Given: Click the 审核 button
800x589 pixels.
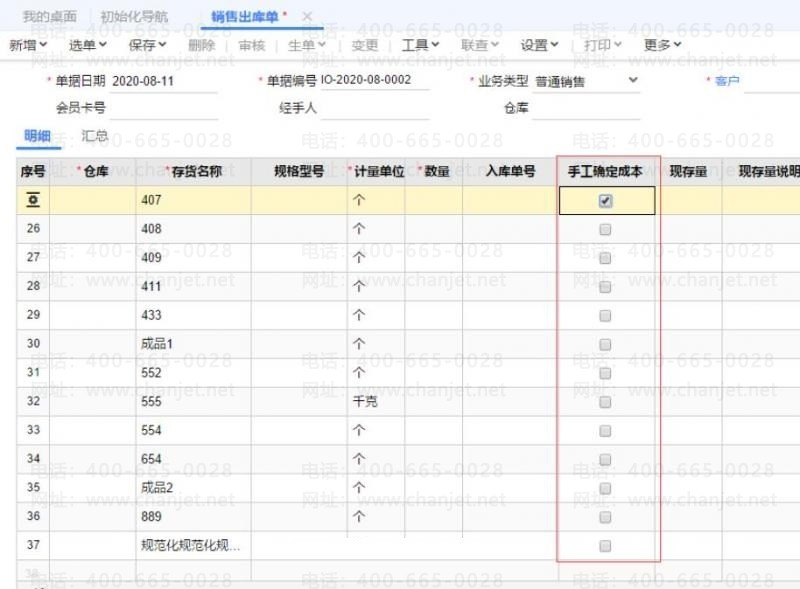Looking at the screenshot, I should [252, 45].
